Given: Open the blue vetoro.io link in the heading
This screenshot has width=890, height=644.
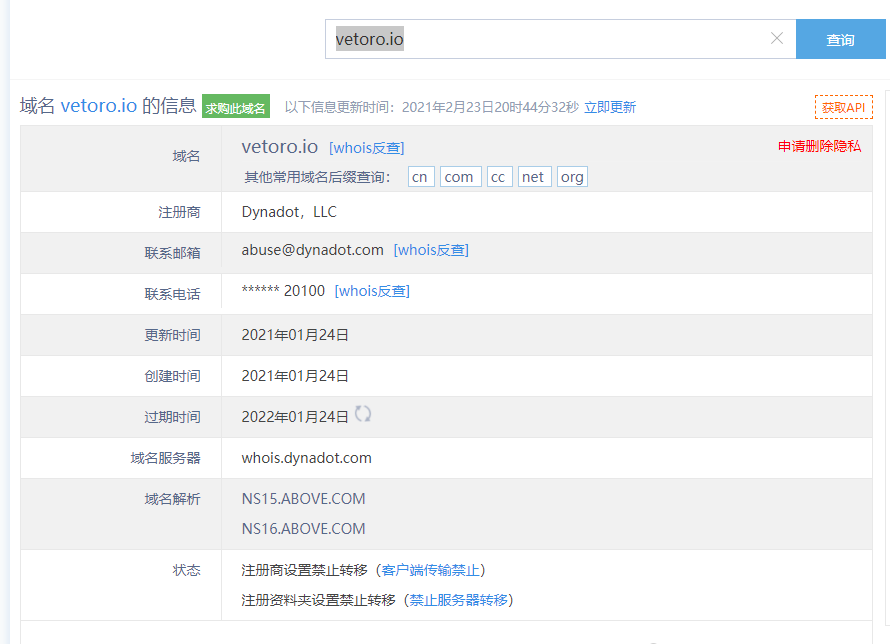Looking at the screenshot, I should [99, 106].
